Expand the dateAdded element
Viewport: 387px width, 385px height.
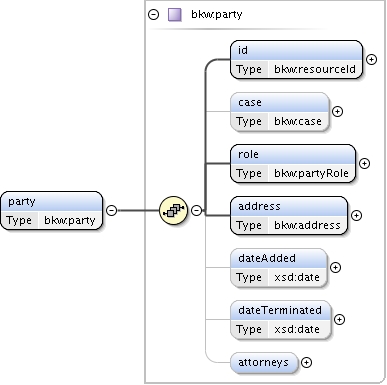click(335, 267)
